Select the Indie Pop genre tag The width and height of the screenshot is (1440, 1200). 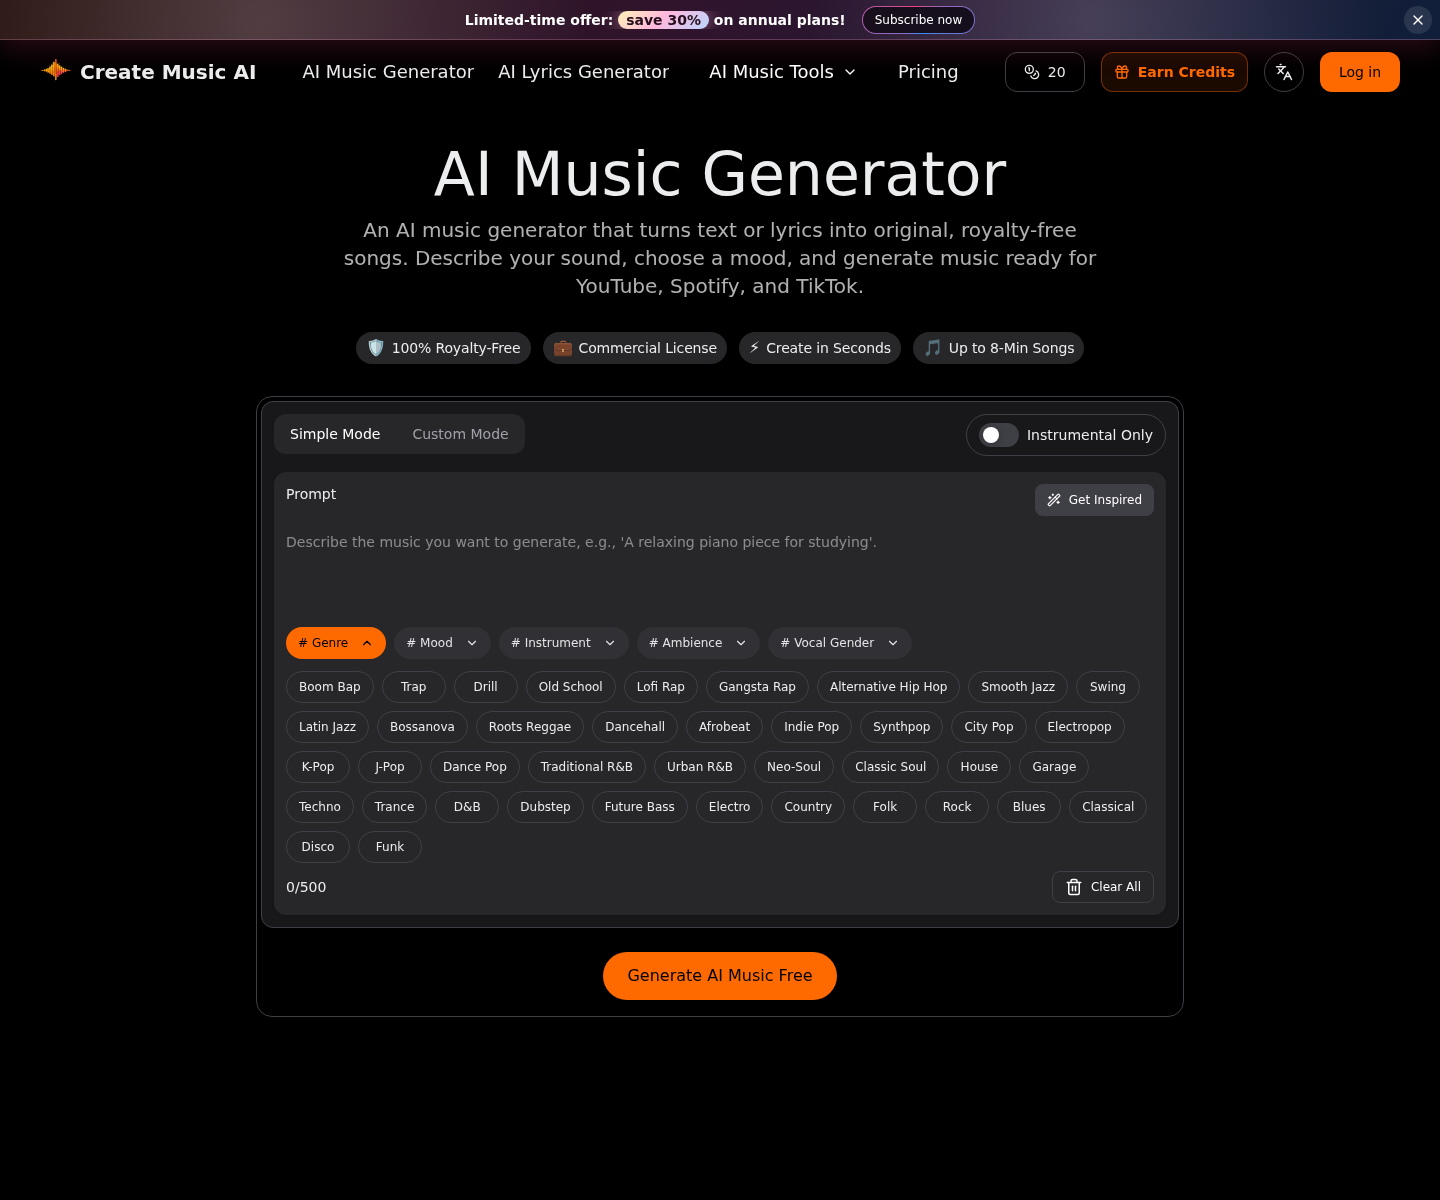(812, 727)
